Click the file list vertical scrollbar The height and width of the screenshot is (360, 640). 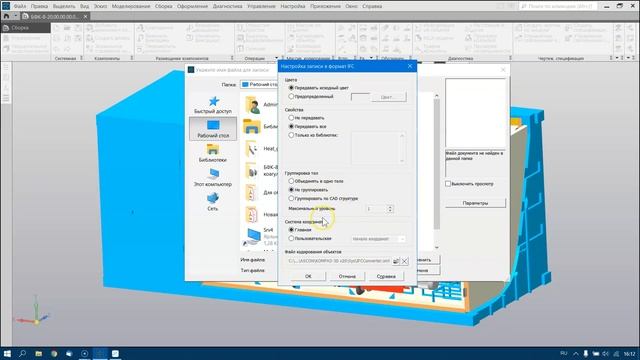pos(436,163)
